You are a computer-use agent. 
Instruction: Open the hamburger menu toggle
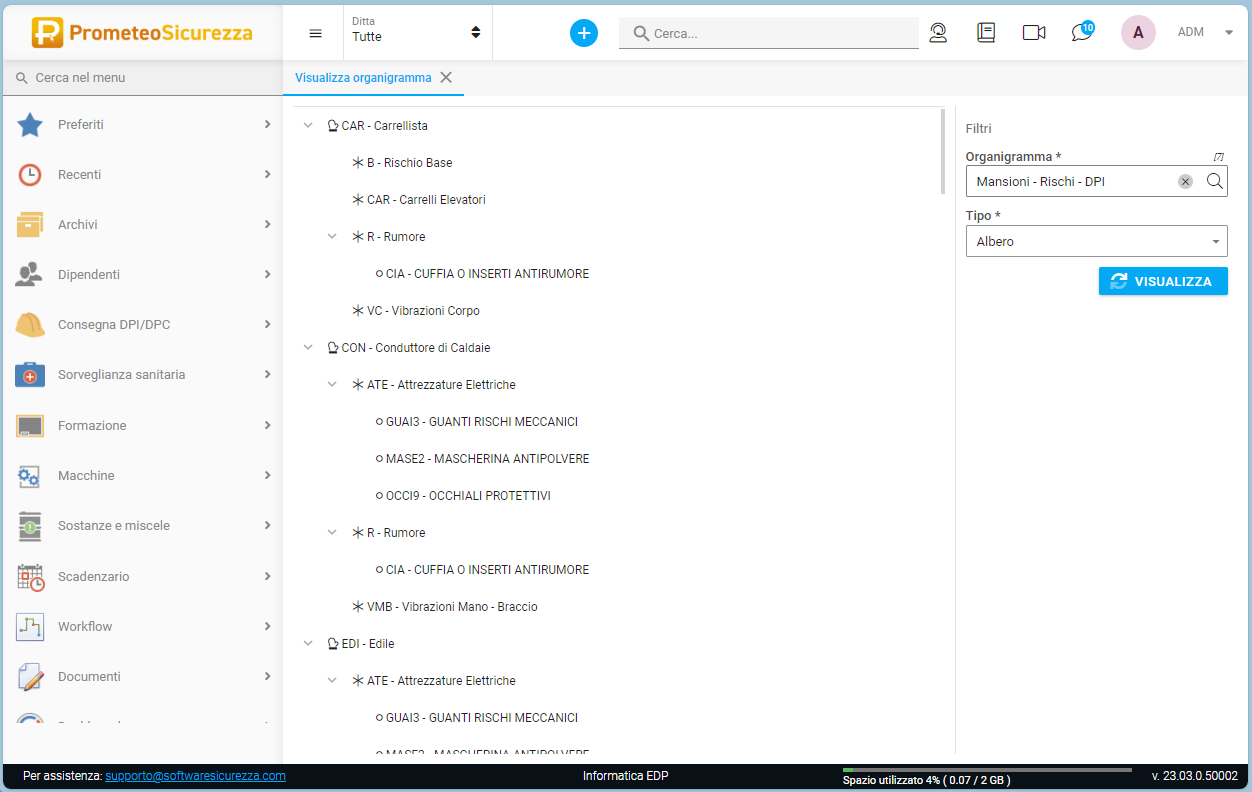(x=315, y=33)
